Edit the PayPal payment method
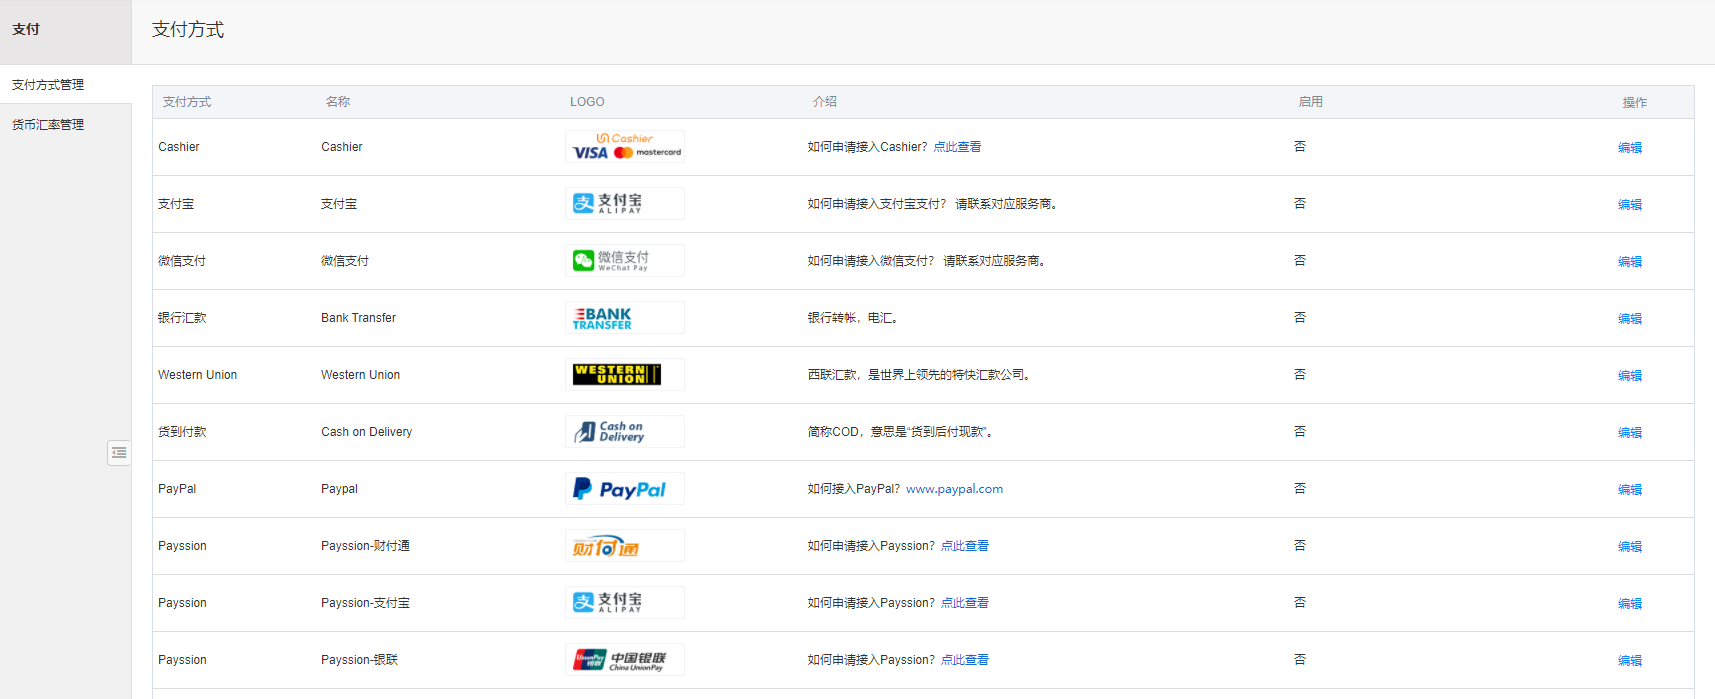The height and width of the screenshot is (699, 1715). (1630, 490)
